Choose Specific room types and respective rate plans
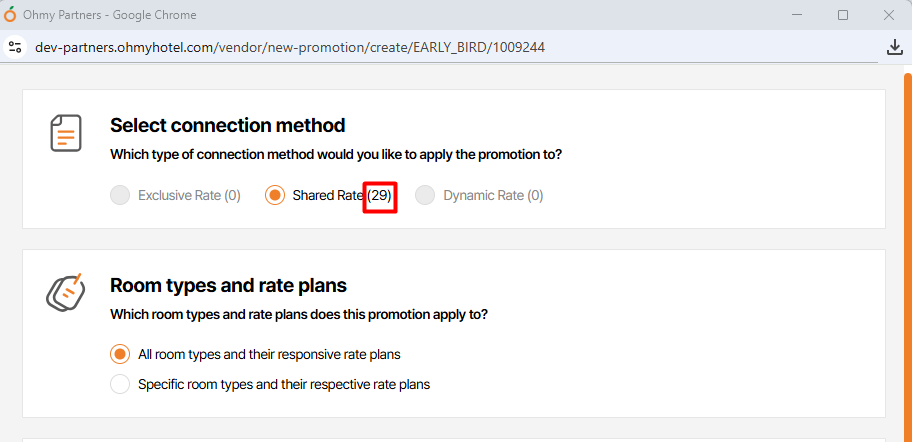The height and width of the screenshot is (442, 912). [x=120, y=384]
